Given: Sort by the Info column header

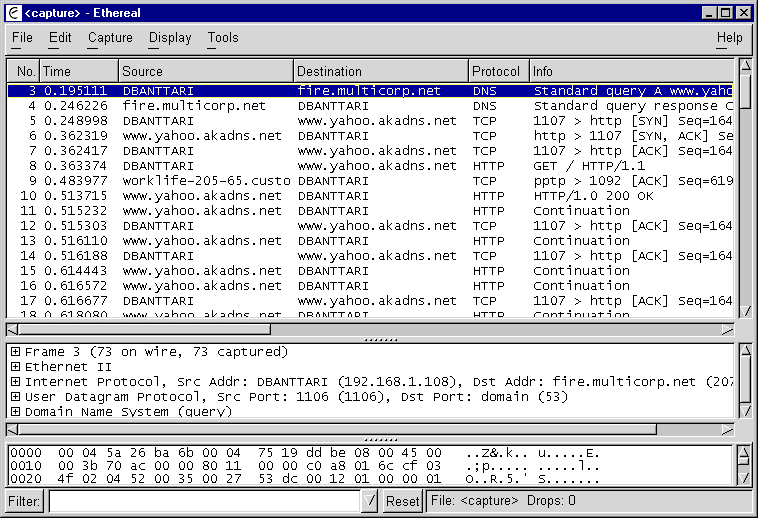Looking at the screenshot, I should coord(632,72).
